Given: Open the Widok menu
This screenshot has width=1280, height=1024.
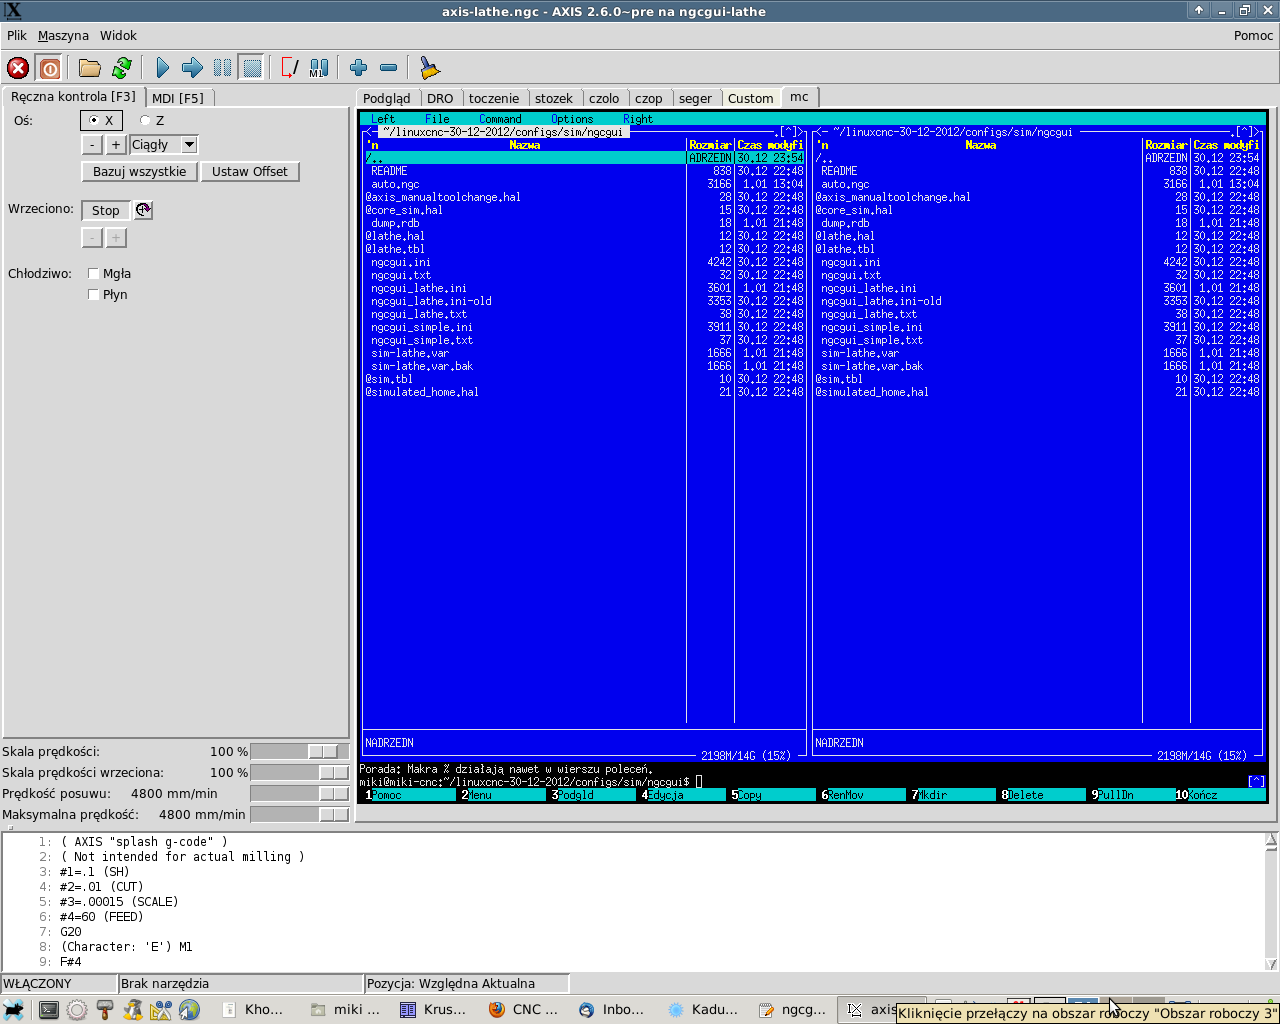Looking at the screenshot, I should point(118,35).
